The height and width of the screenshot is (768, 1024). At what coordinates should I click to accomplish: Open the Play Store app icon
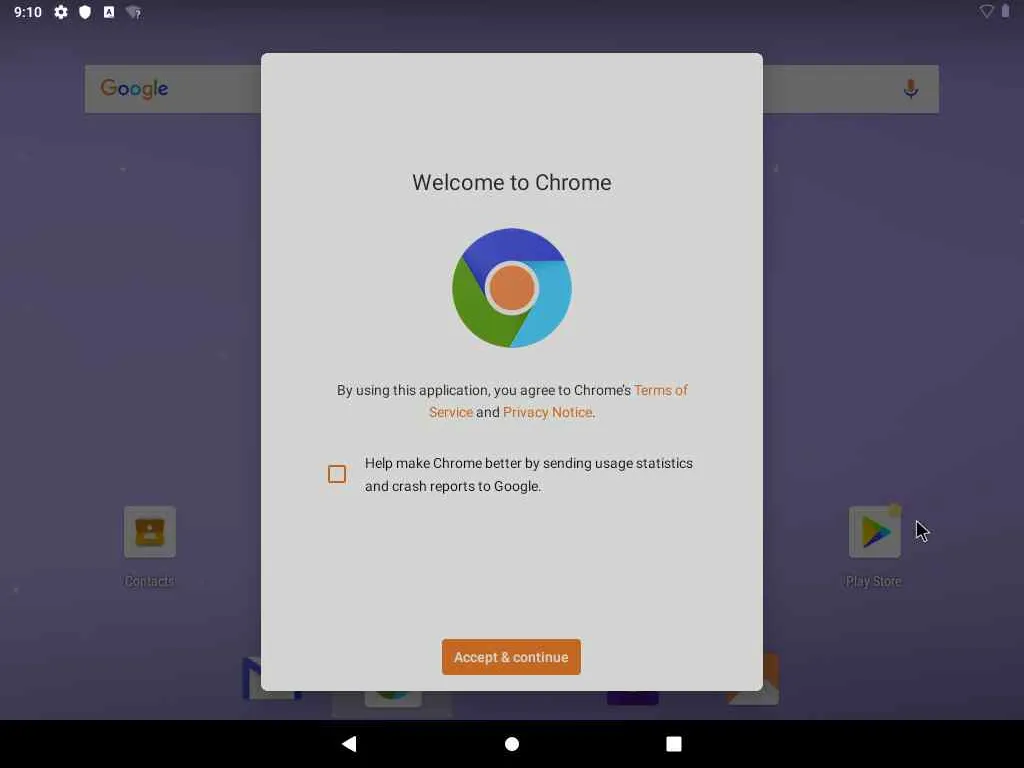[874, 532]
